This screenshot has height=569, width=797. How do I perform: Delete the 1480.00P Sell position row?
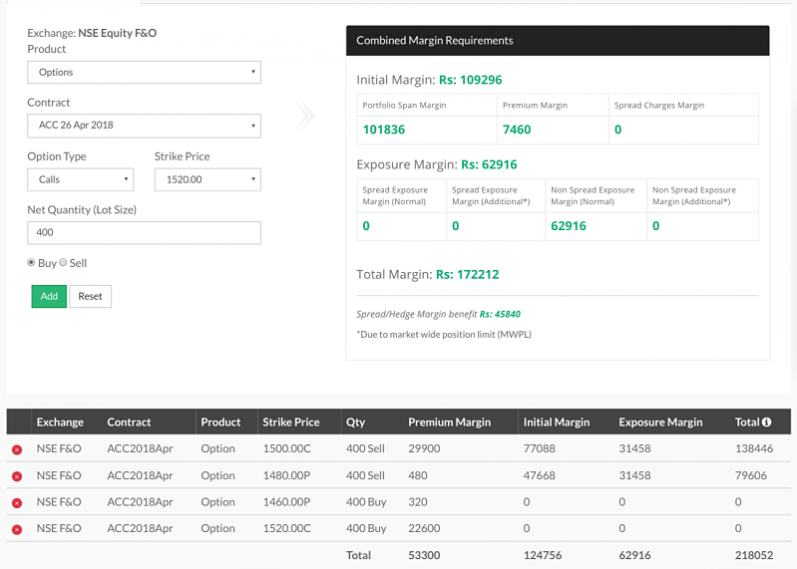pos(17,477)
